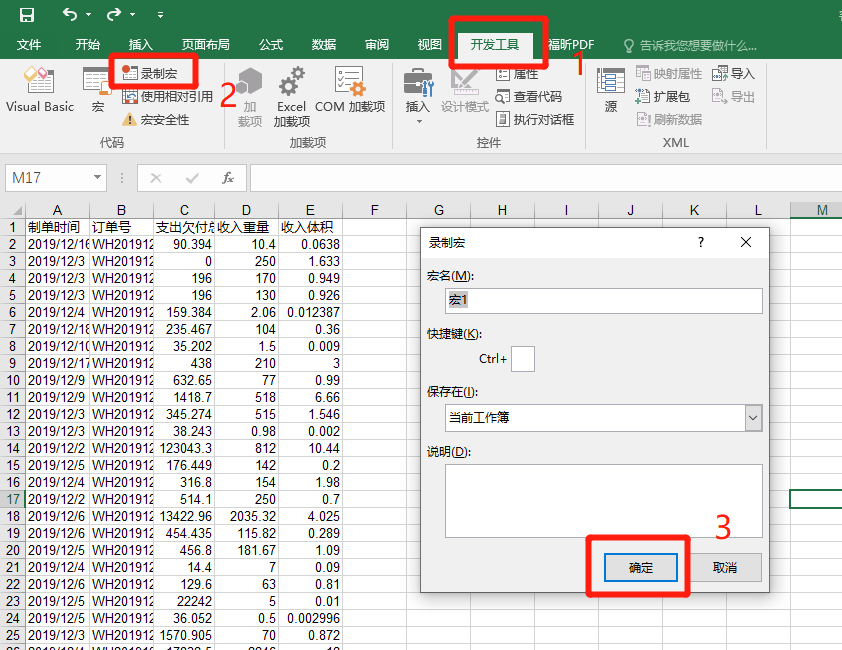The image size is (842, 650).
Task: Click the formula bar cancel X icon
Action: (x=156, y=178)
